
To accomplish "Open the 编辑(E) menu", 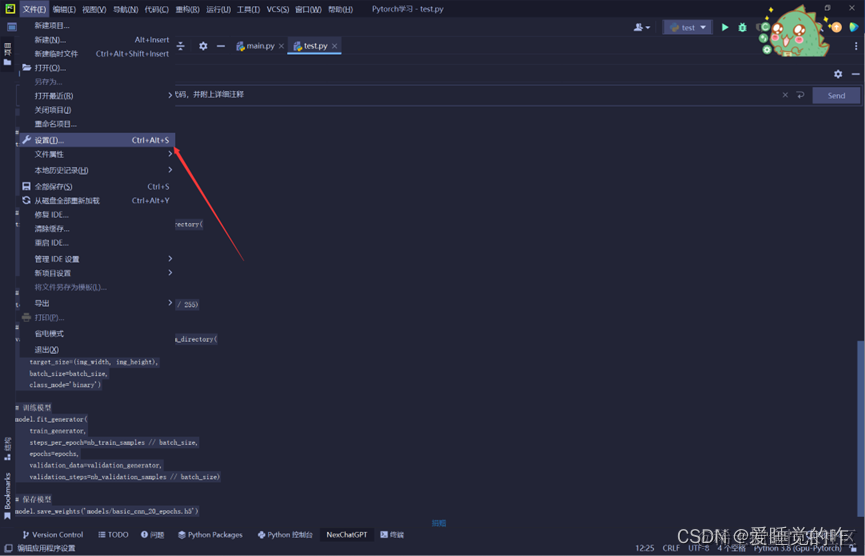I will 64,9.
